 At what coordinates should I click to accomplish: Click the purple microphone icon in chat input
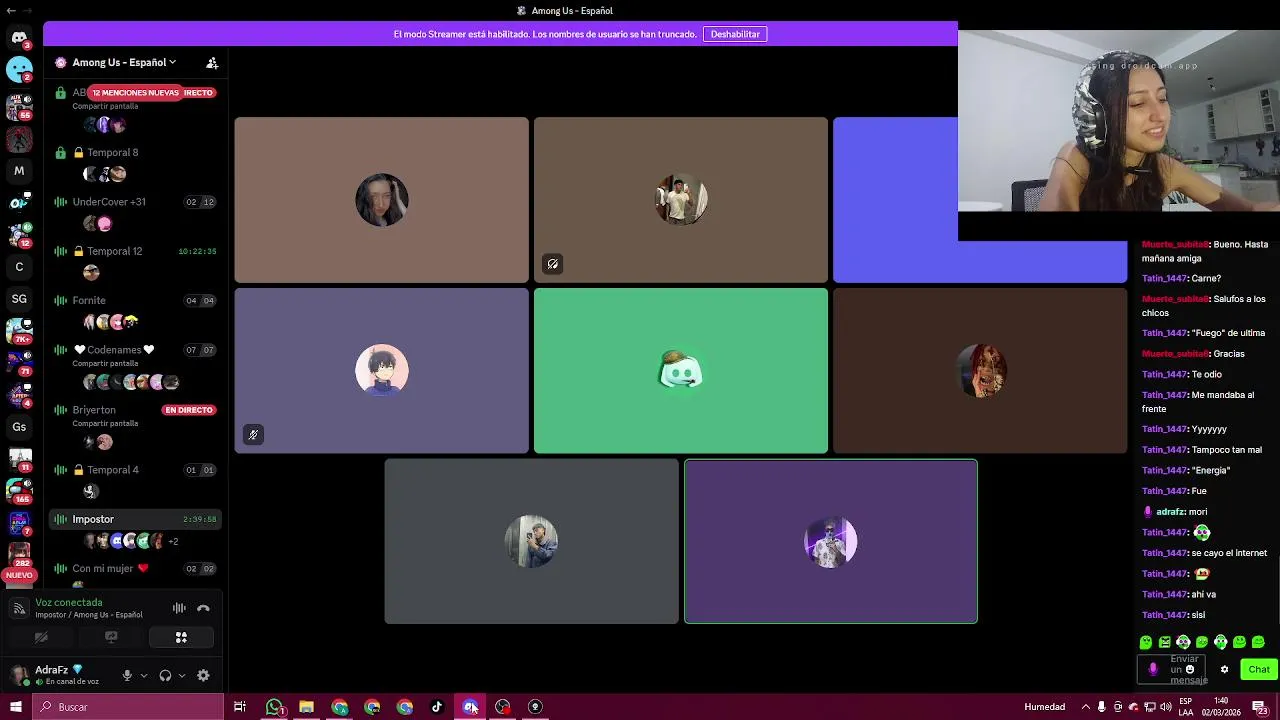pyautogui.click(x=1152, y=670)
